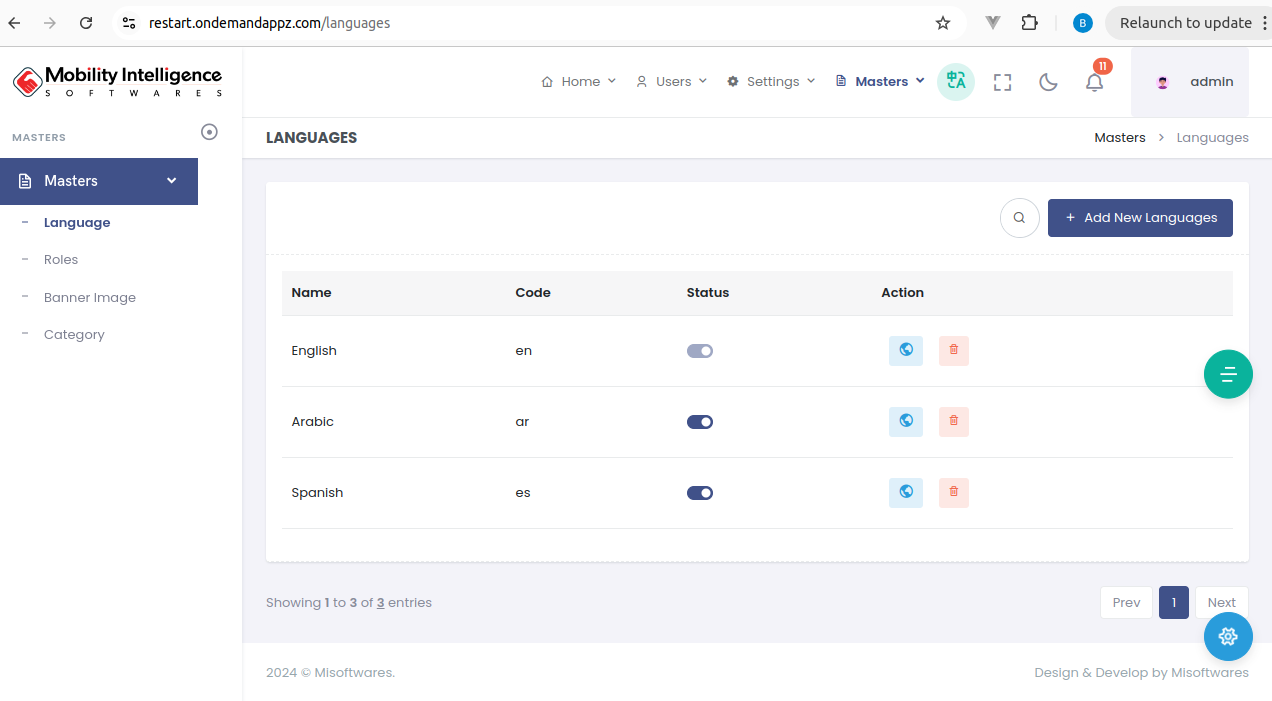Viewport: 1272px width, 701px height.
Task: Open notifications bell with 11 badge
Action: (1094, 82)
